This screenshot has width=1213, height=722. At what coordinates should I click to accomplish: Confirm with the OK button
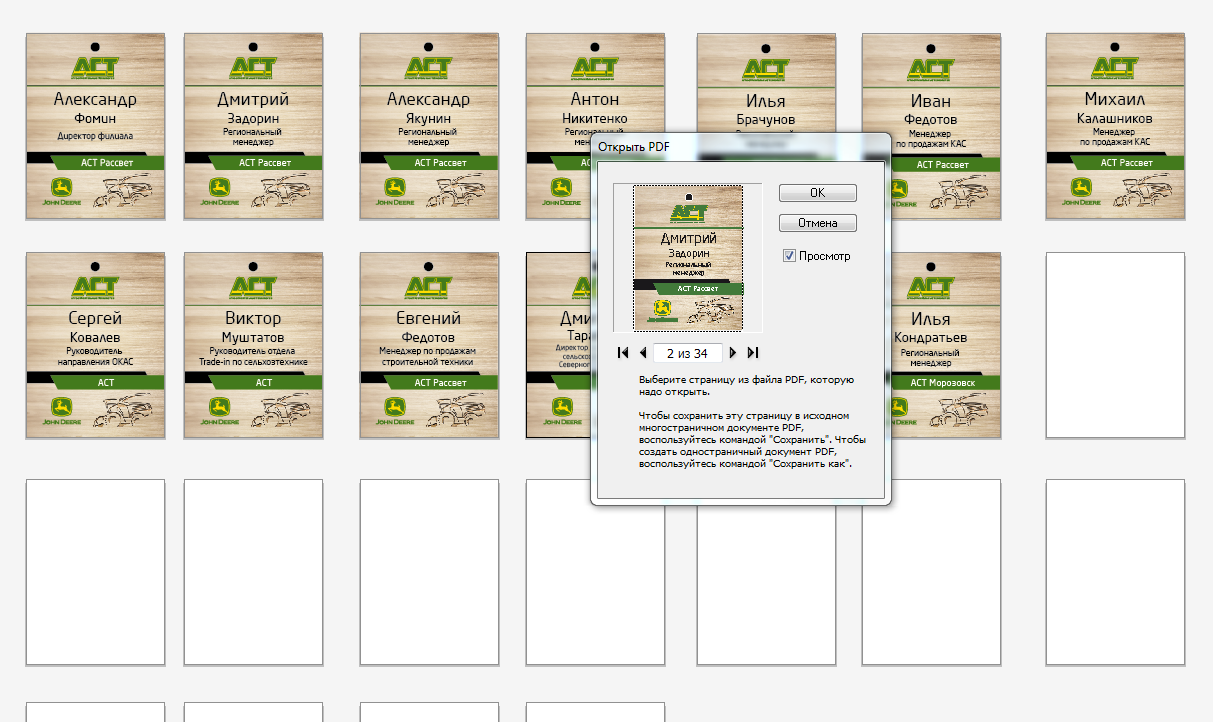click(x=817, y=193)
